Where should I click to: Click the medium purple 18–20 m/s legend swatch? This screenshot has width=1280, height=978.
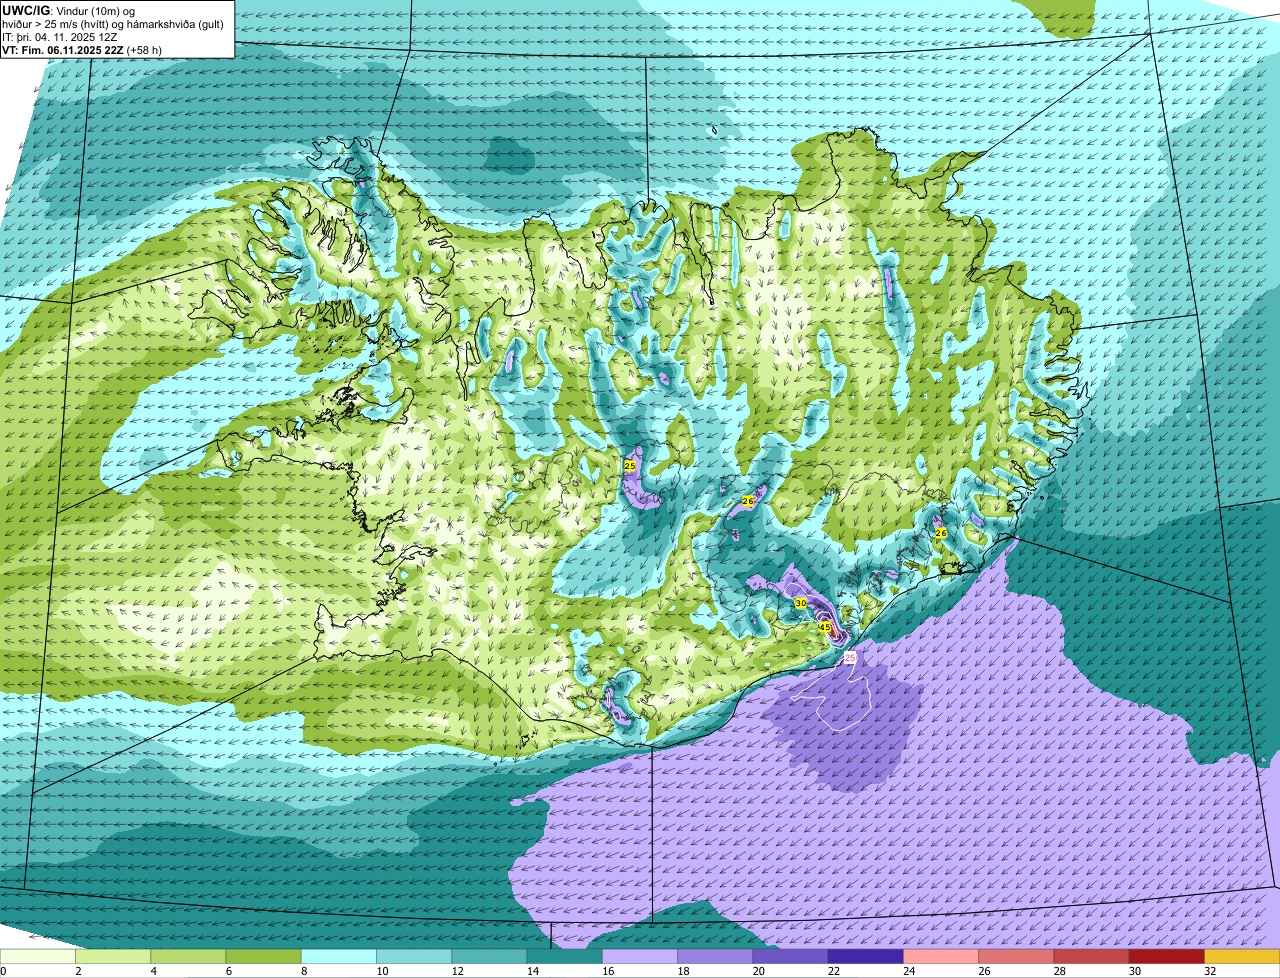(715, 957)
